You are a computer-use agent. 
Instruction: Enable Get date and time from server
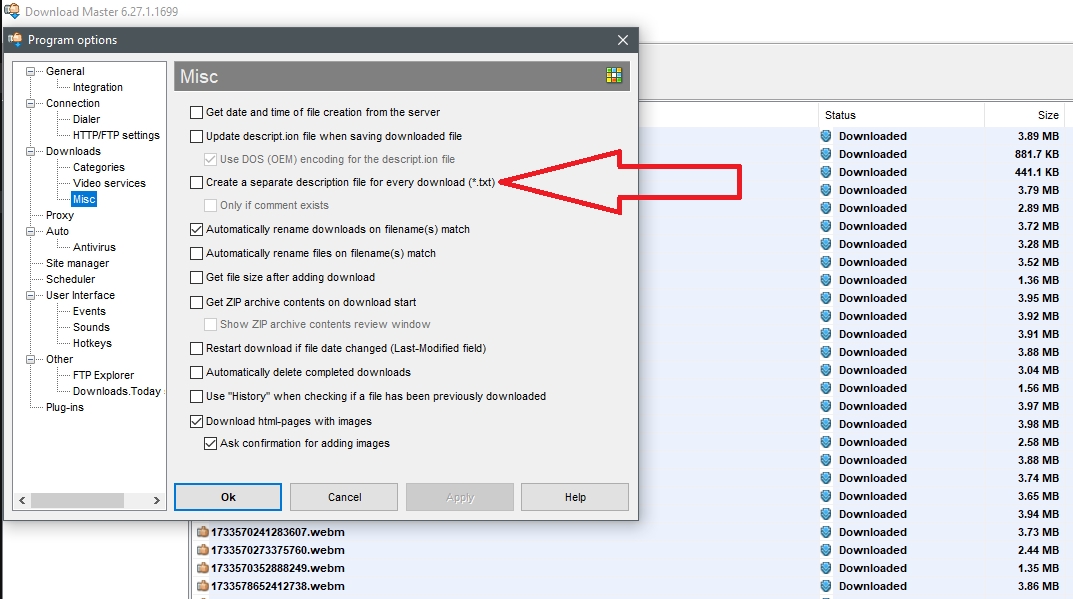coord(196,112)
